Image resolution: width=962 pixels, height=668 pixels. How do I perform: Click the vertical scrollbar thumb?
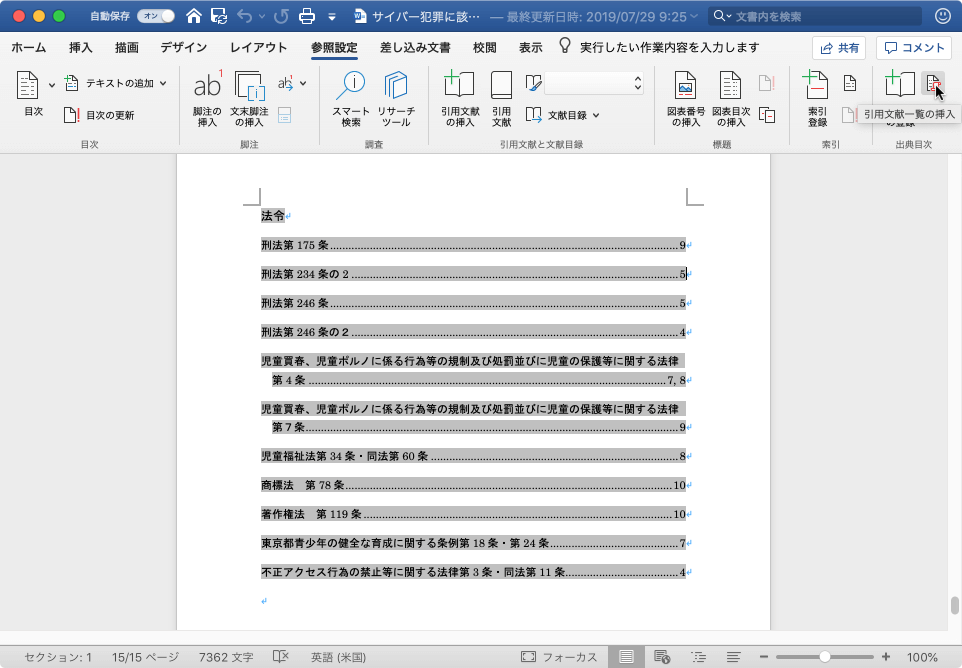955,605
